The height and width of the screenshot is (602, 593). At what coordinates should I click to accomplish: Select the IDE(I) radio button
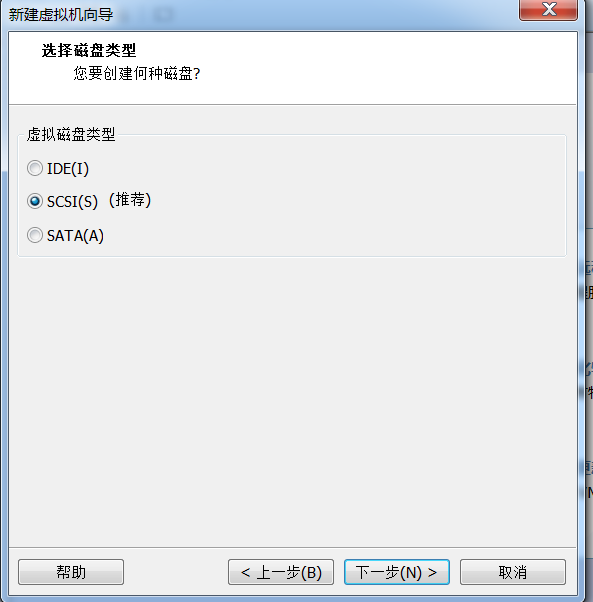click(x=35, y=168)
